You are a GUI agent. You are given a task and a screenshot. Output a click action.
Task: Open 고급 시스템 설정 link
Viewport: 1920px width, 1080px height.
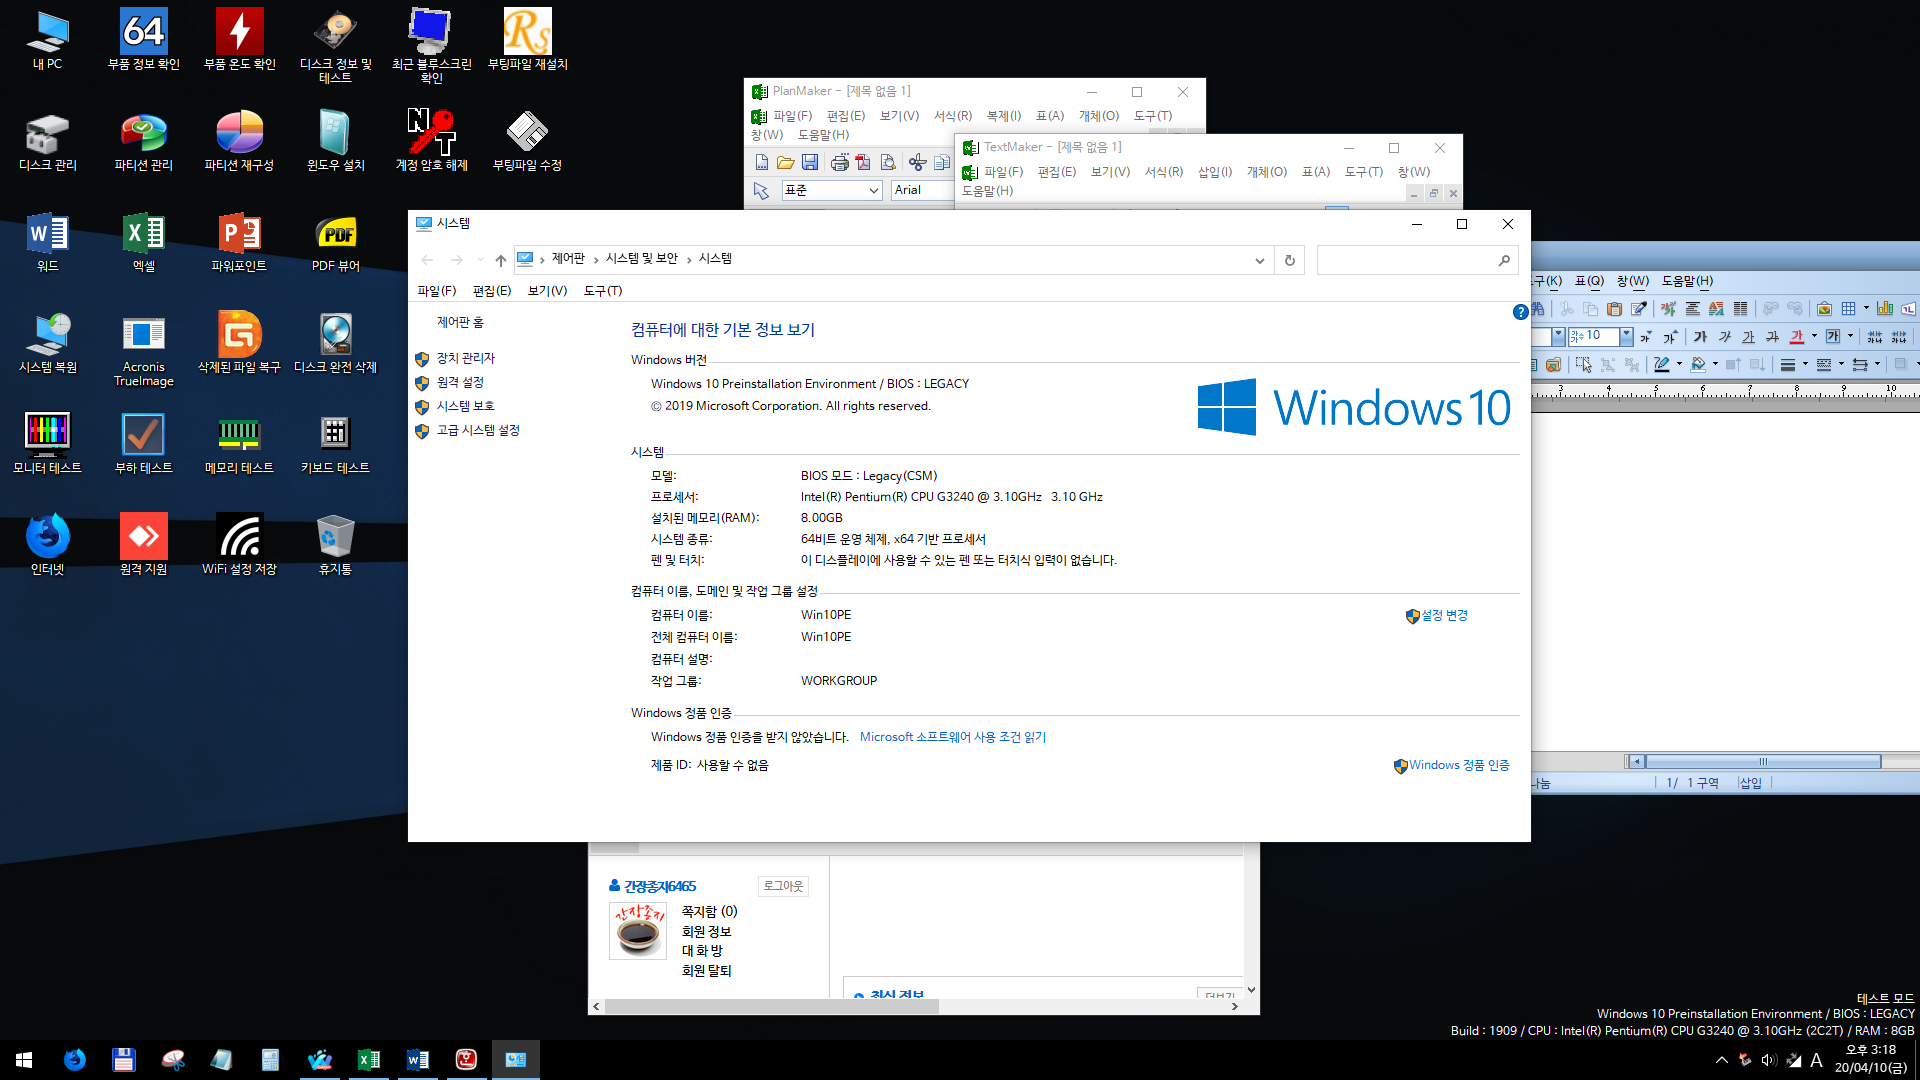478,430
